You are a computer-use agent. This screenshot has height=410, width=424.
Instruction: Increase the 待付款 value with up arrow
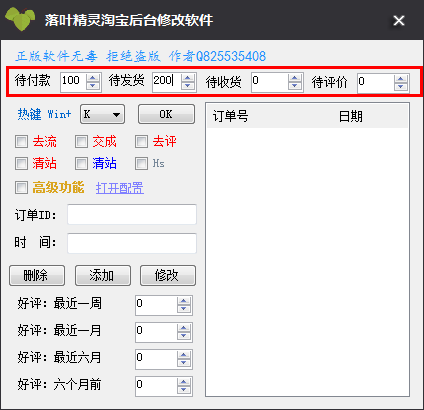coord(93,78)
